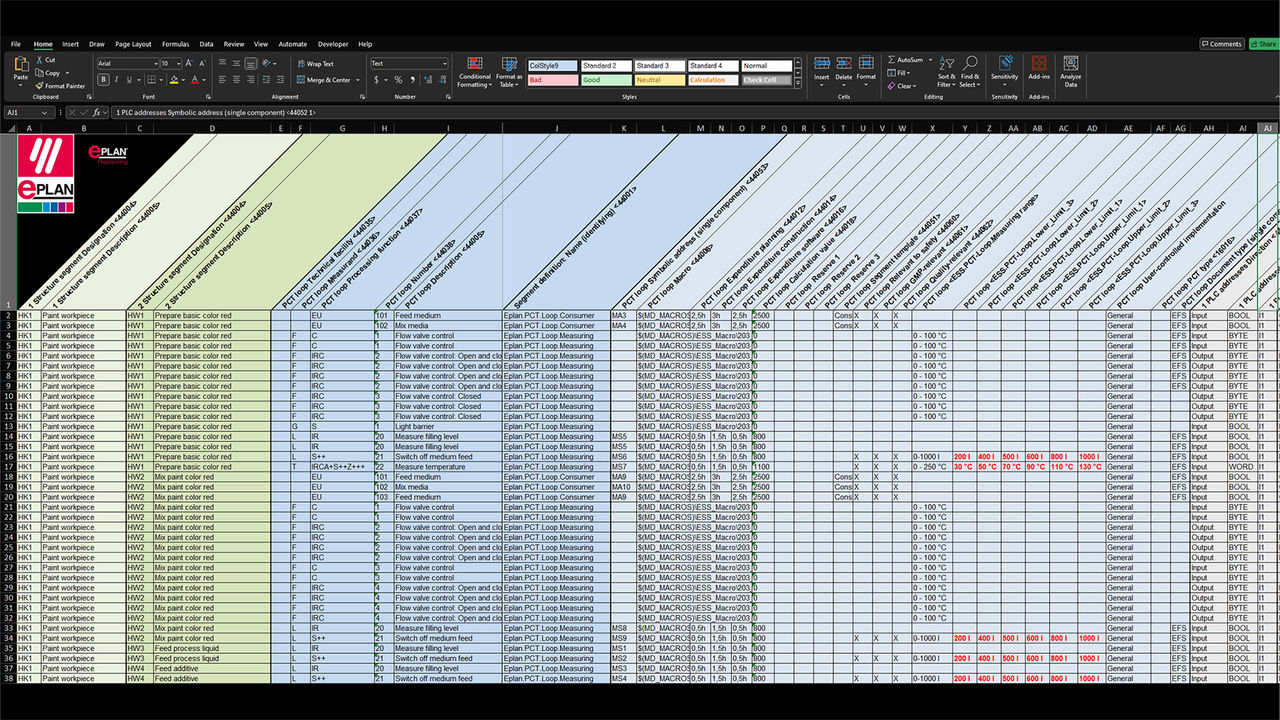The height and width of the screenshot is (720, 1280).
Task: Click the yellow Fill Color swatch
Action: [x=173, y=78]
